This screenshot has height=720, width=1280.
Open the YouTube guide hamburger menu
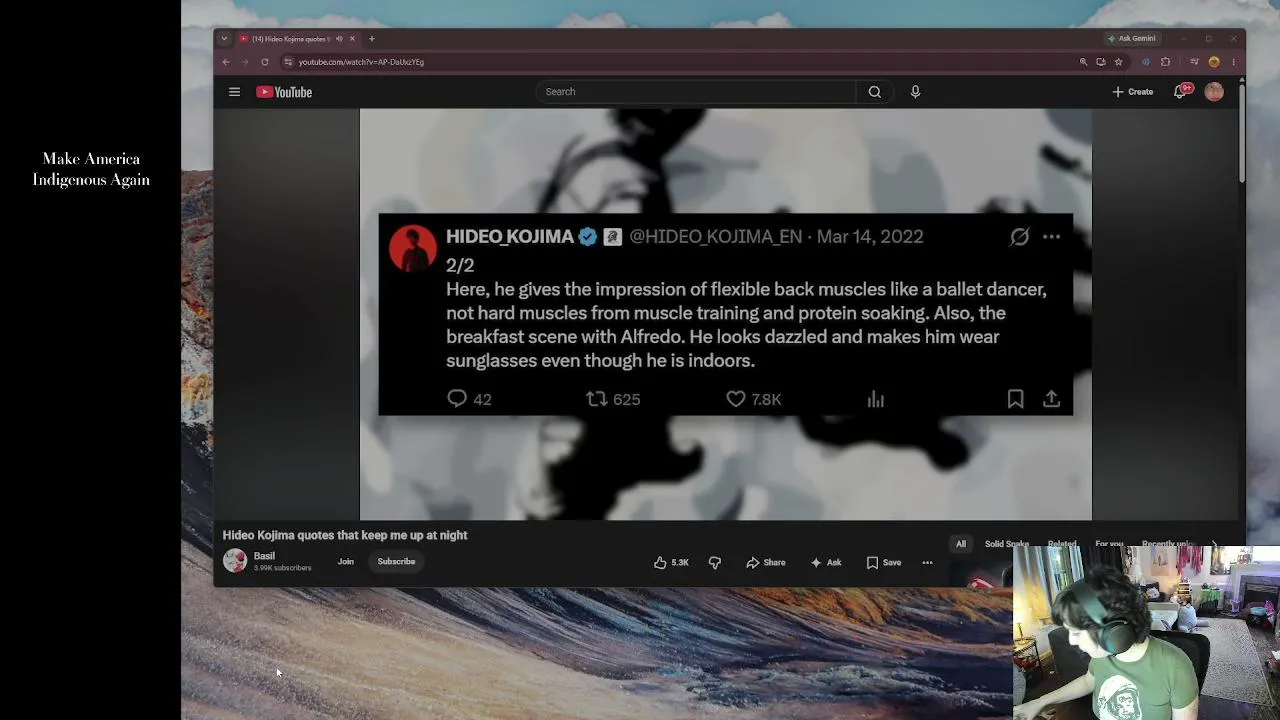click(x=234, y=92)
